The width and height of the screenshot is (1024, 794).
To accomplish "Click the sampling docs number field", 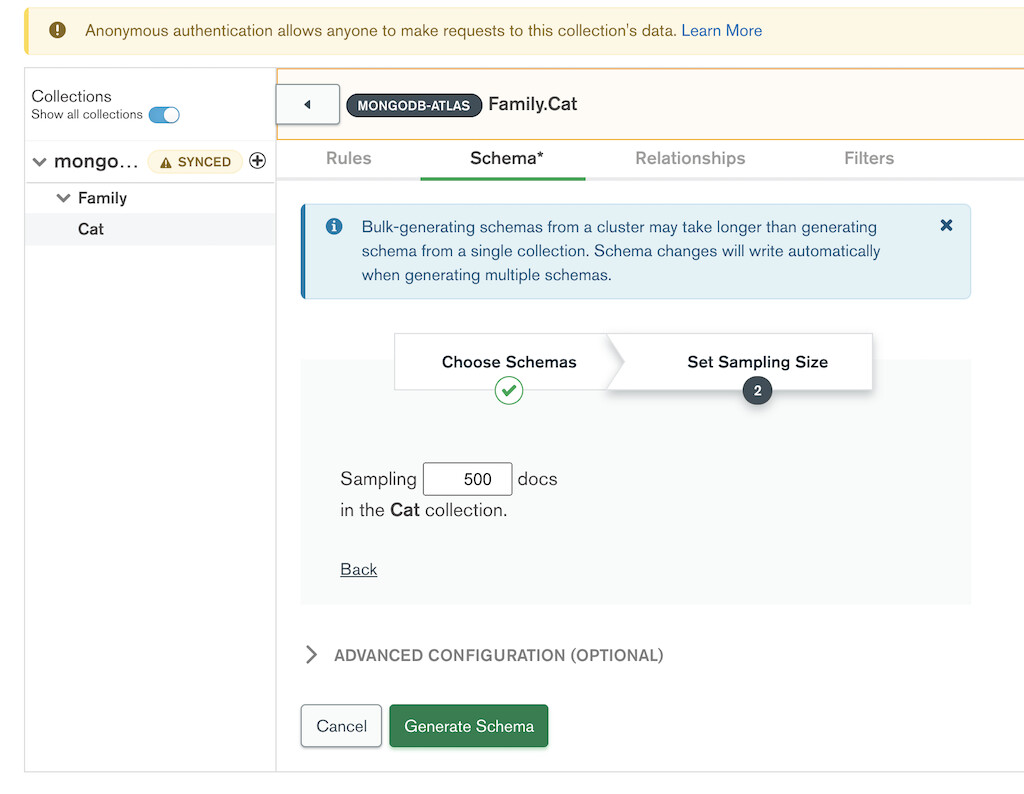I will click(x=468, y=479).
